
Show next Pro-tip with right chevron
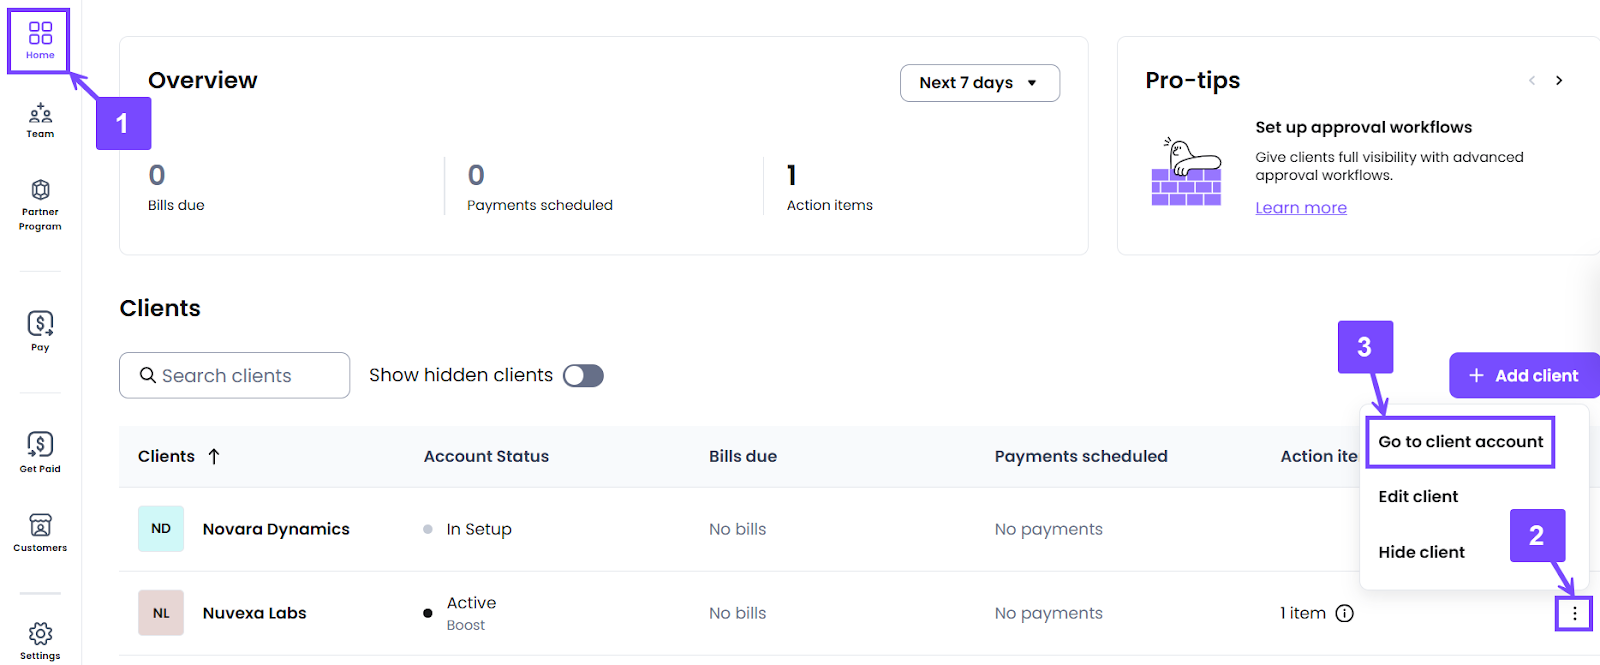[x=1559, y=80]
